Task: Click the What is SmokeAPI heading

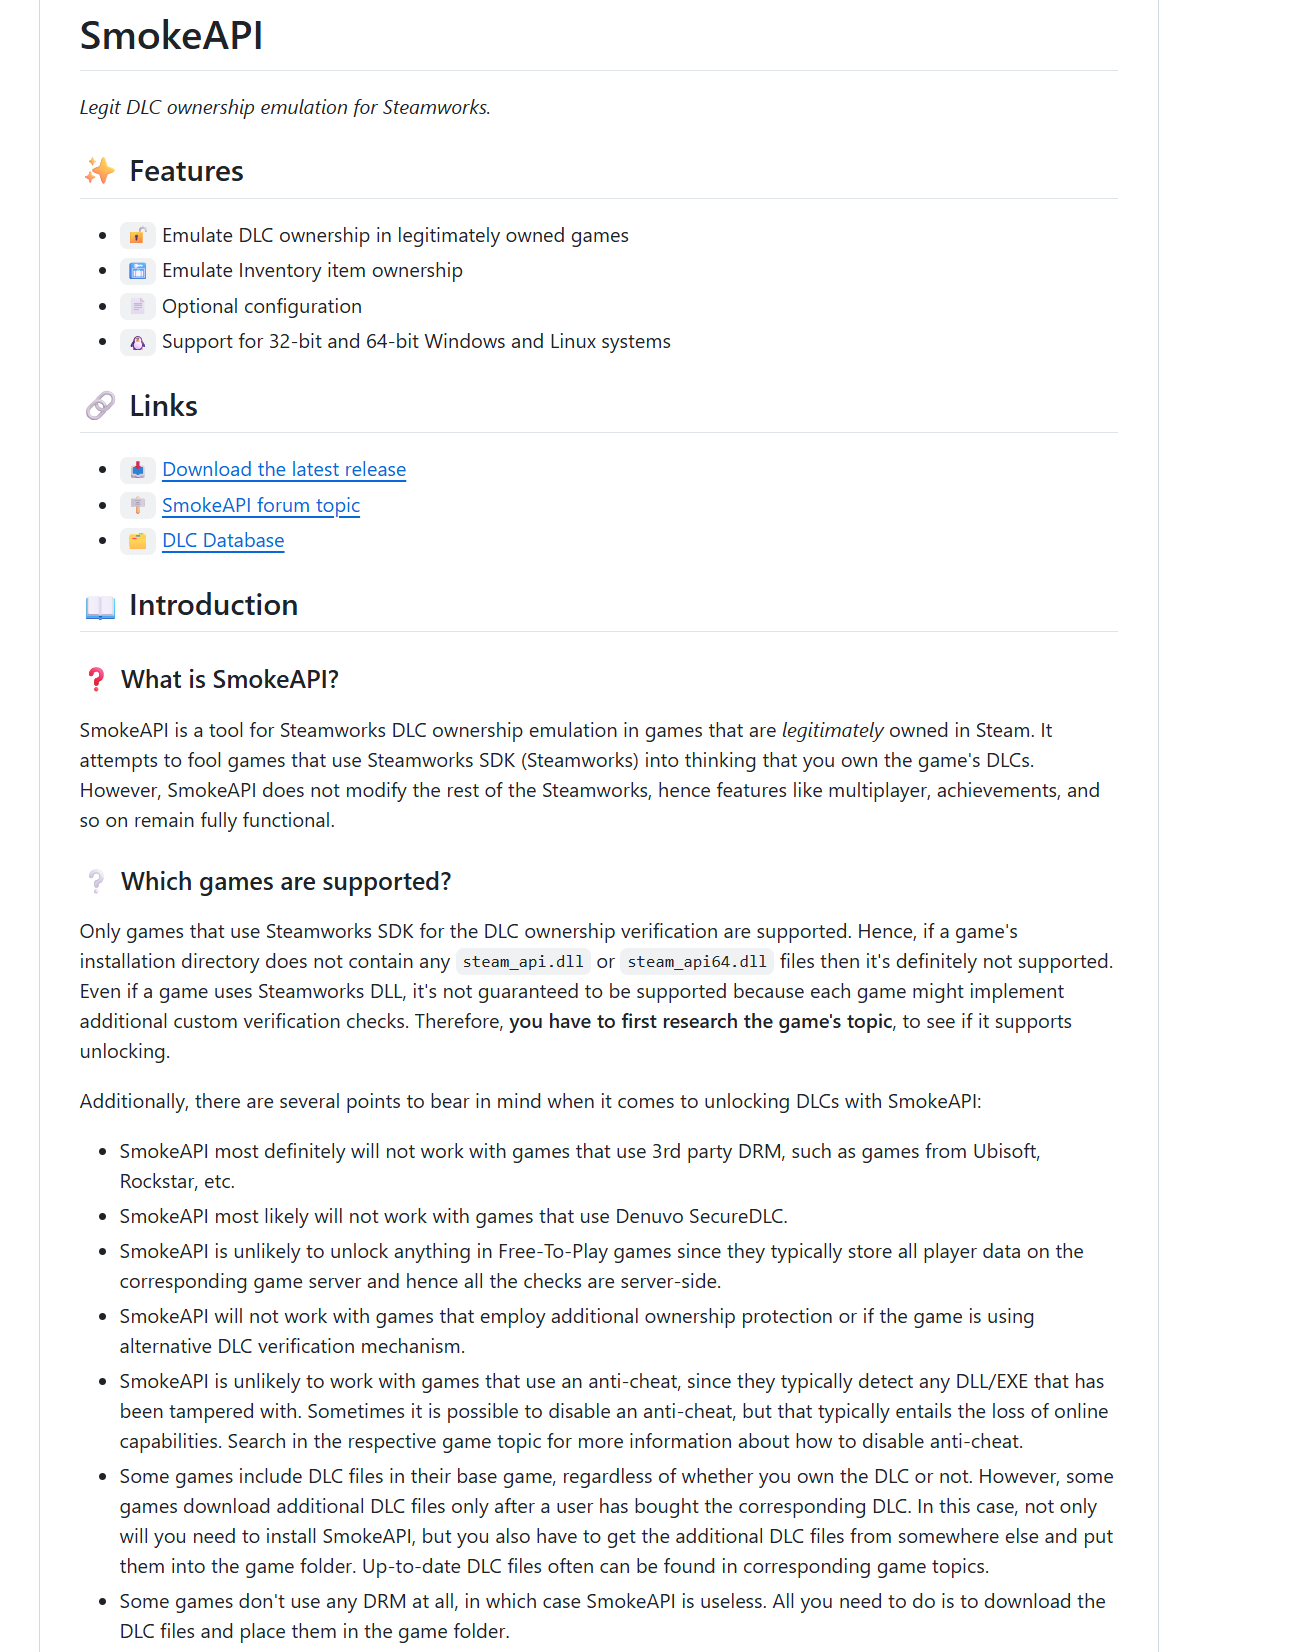Action: pos(230,680)
